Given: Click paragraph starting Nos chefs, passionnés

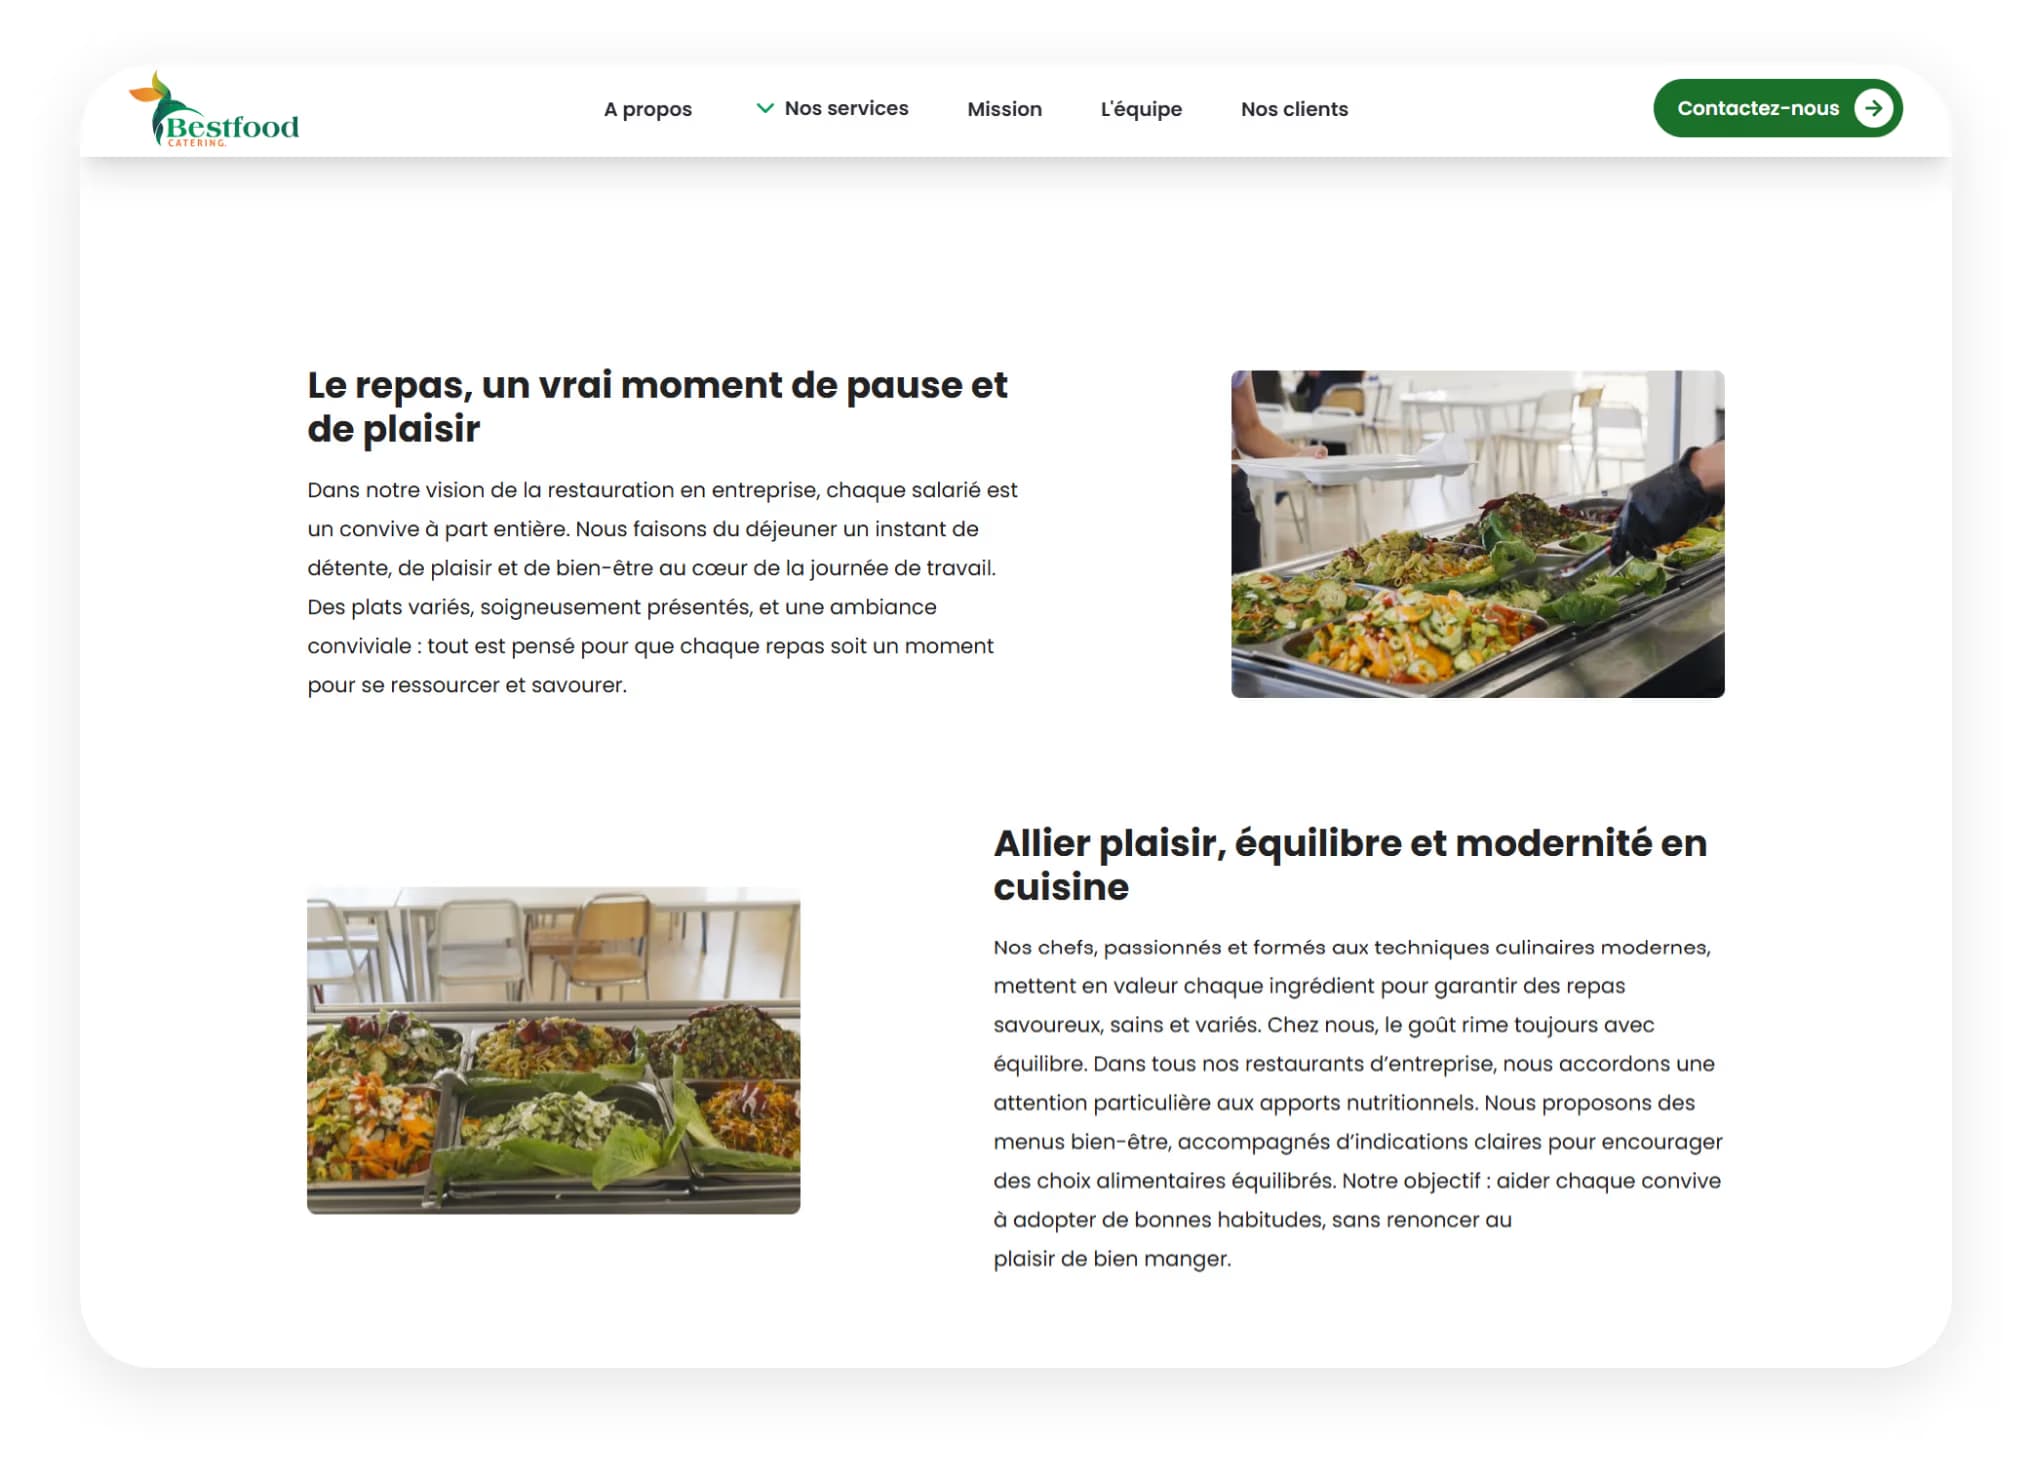Looking at the screenshot, I should coord(1358,1103).
